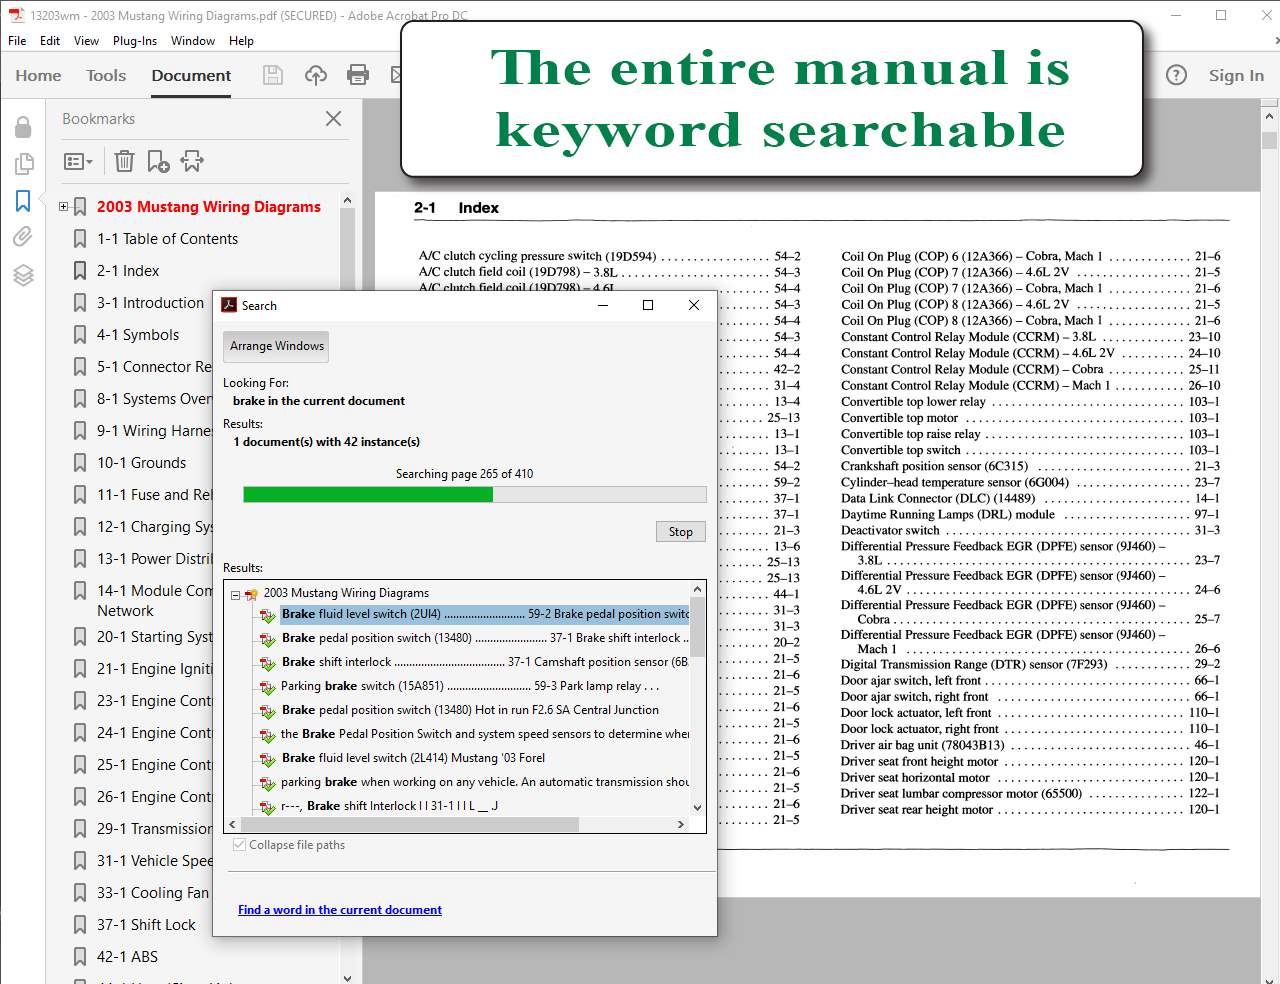Select the 1-1 Table of Contents bookmark
This screenshot has width=1280, height=984.
point(167,239)
